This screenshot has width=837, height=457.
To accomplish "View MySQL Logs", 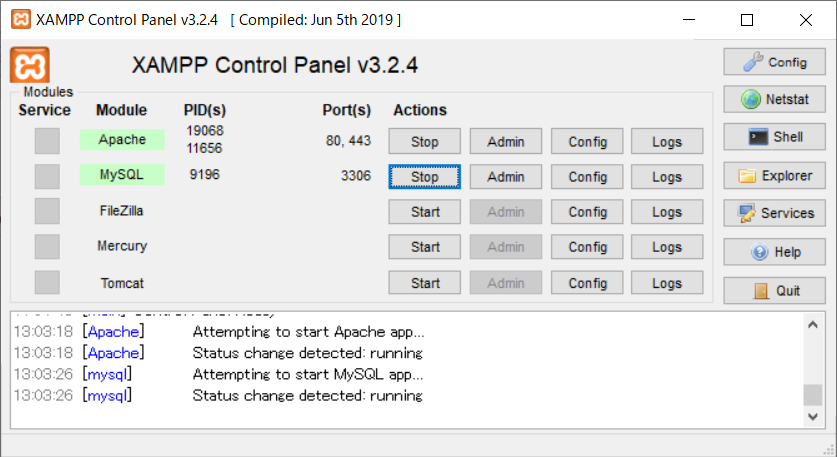I will tap(667, 177).
